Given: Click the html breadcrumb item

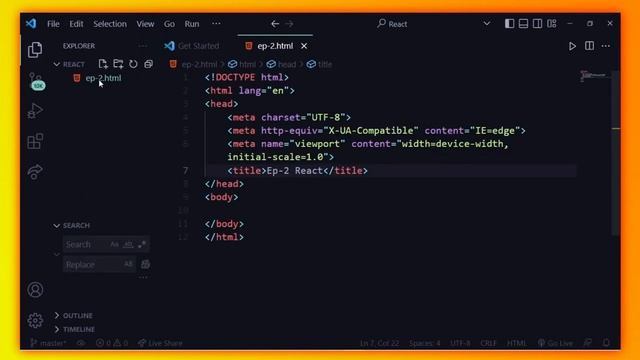Looking at the screenshot, I should (x=242, y=64).
